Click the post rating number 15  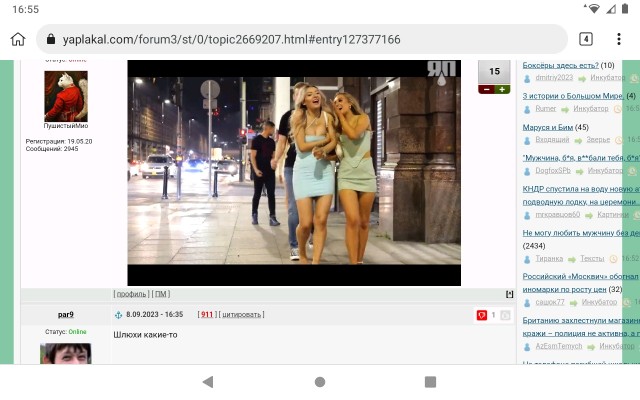pyautogui.click(x=494, y=71)
